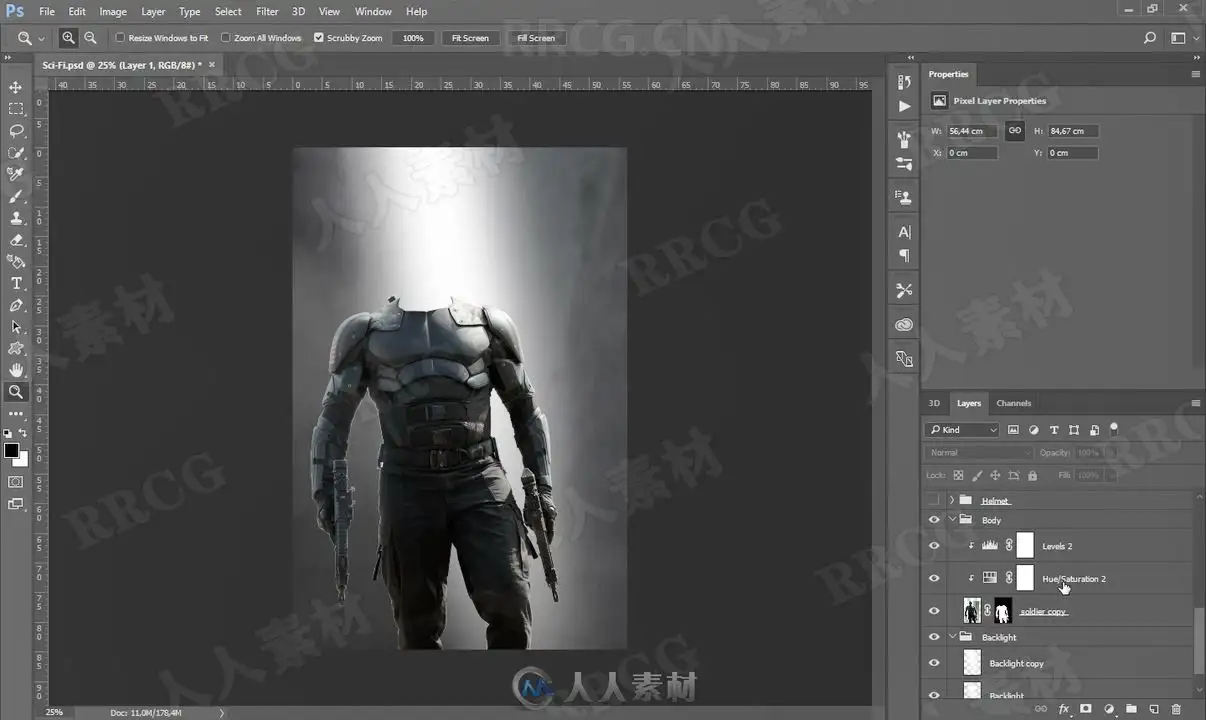Select the Horizontal Type tool
The image size is (1206, 720).
coord(16,283)
